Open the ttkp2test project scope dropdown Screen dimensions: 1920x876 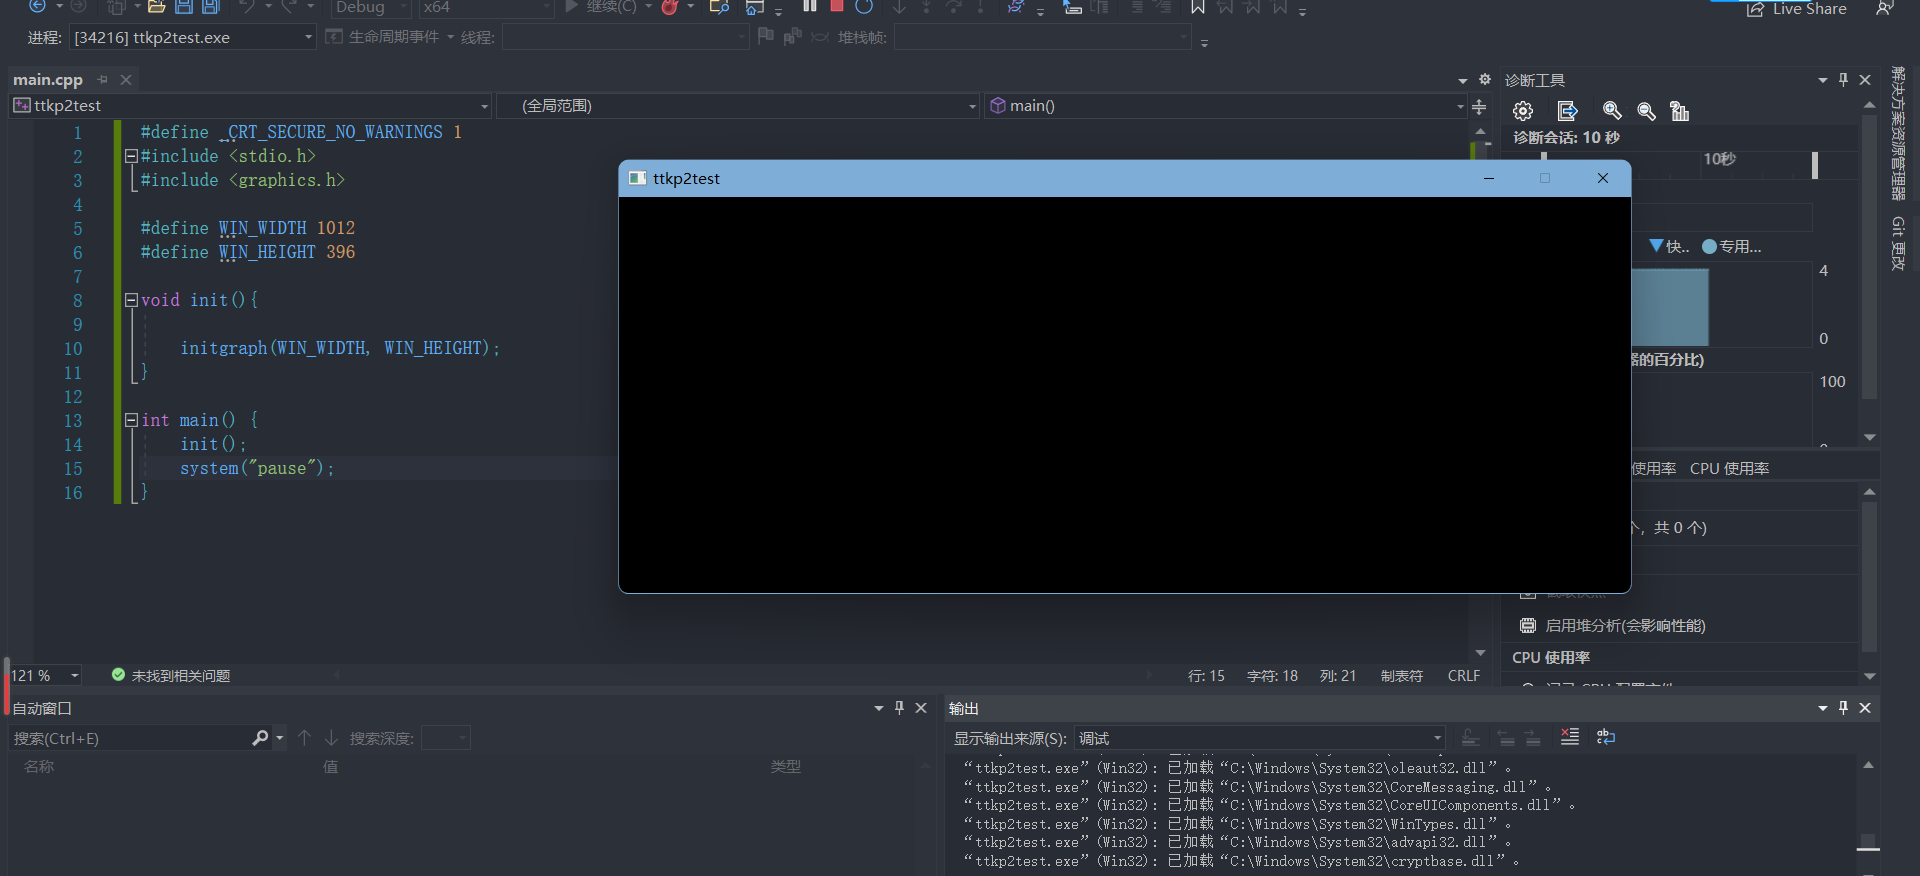tap(251, 106)
